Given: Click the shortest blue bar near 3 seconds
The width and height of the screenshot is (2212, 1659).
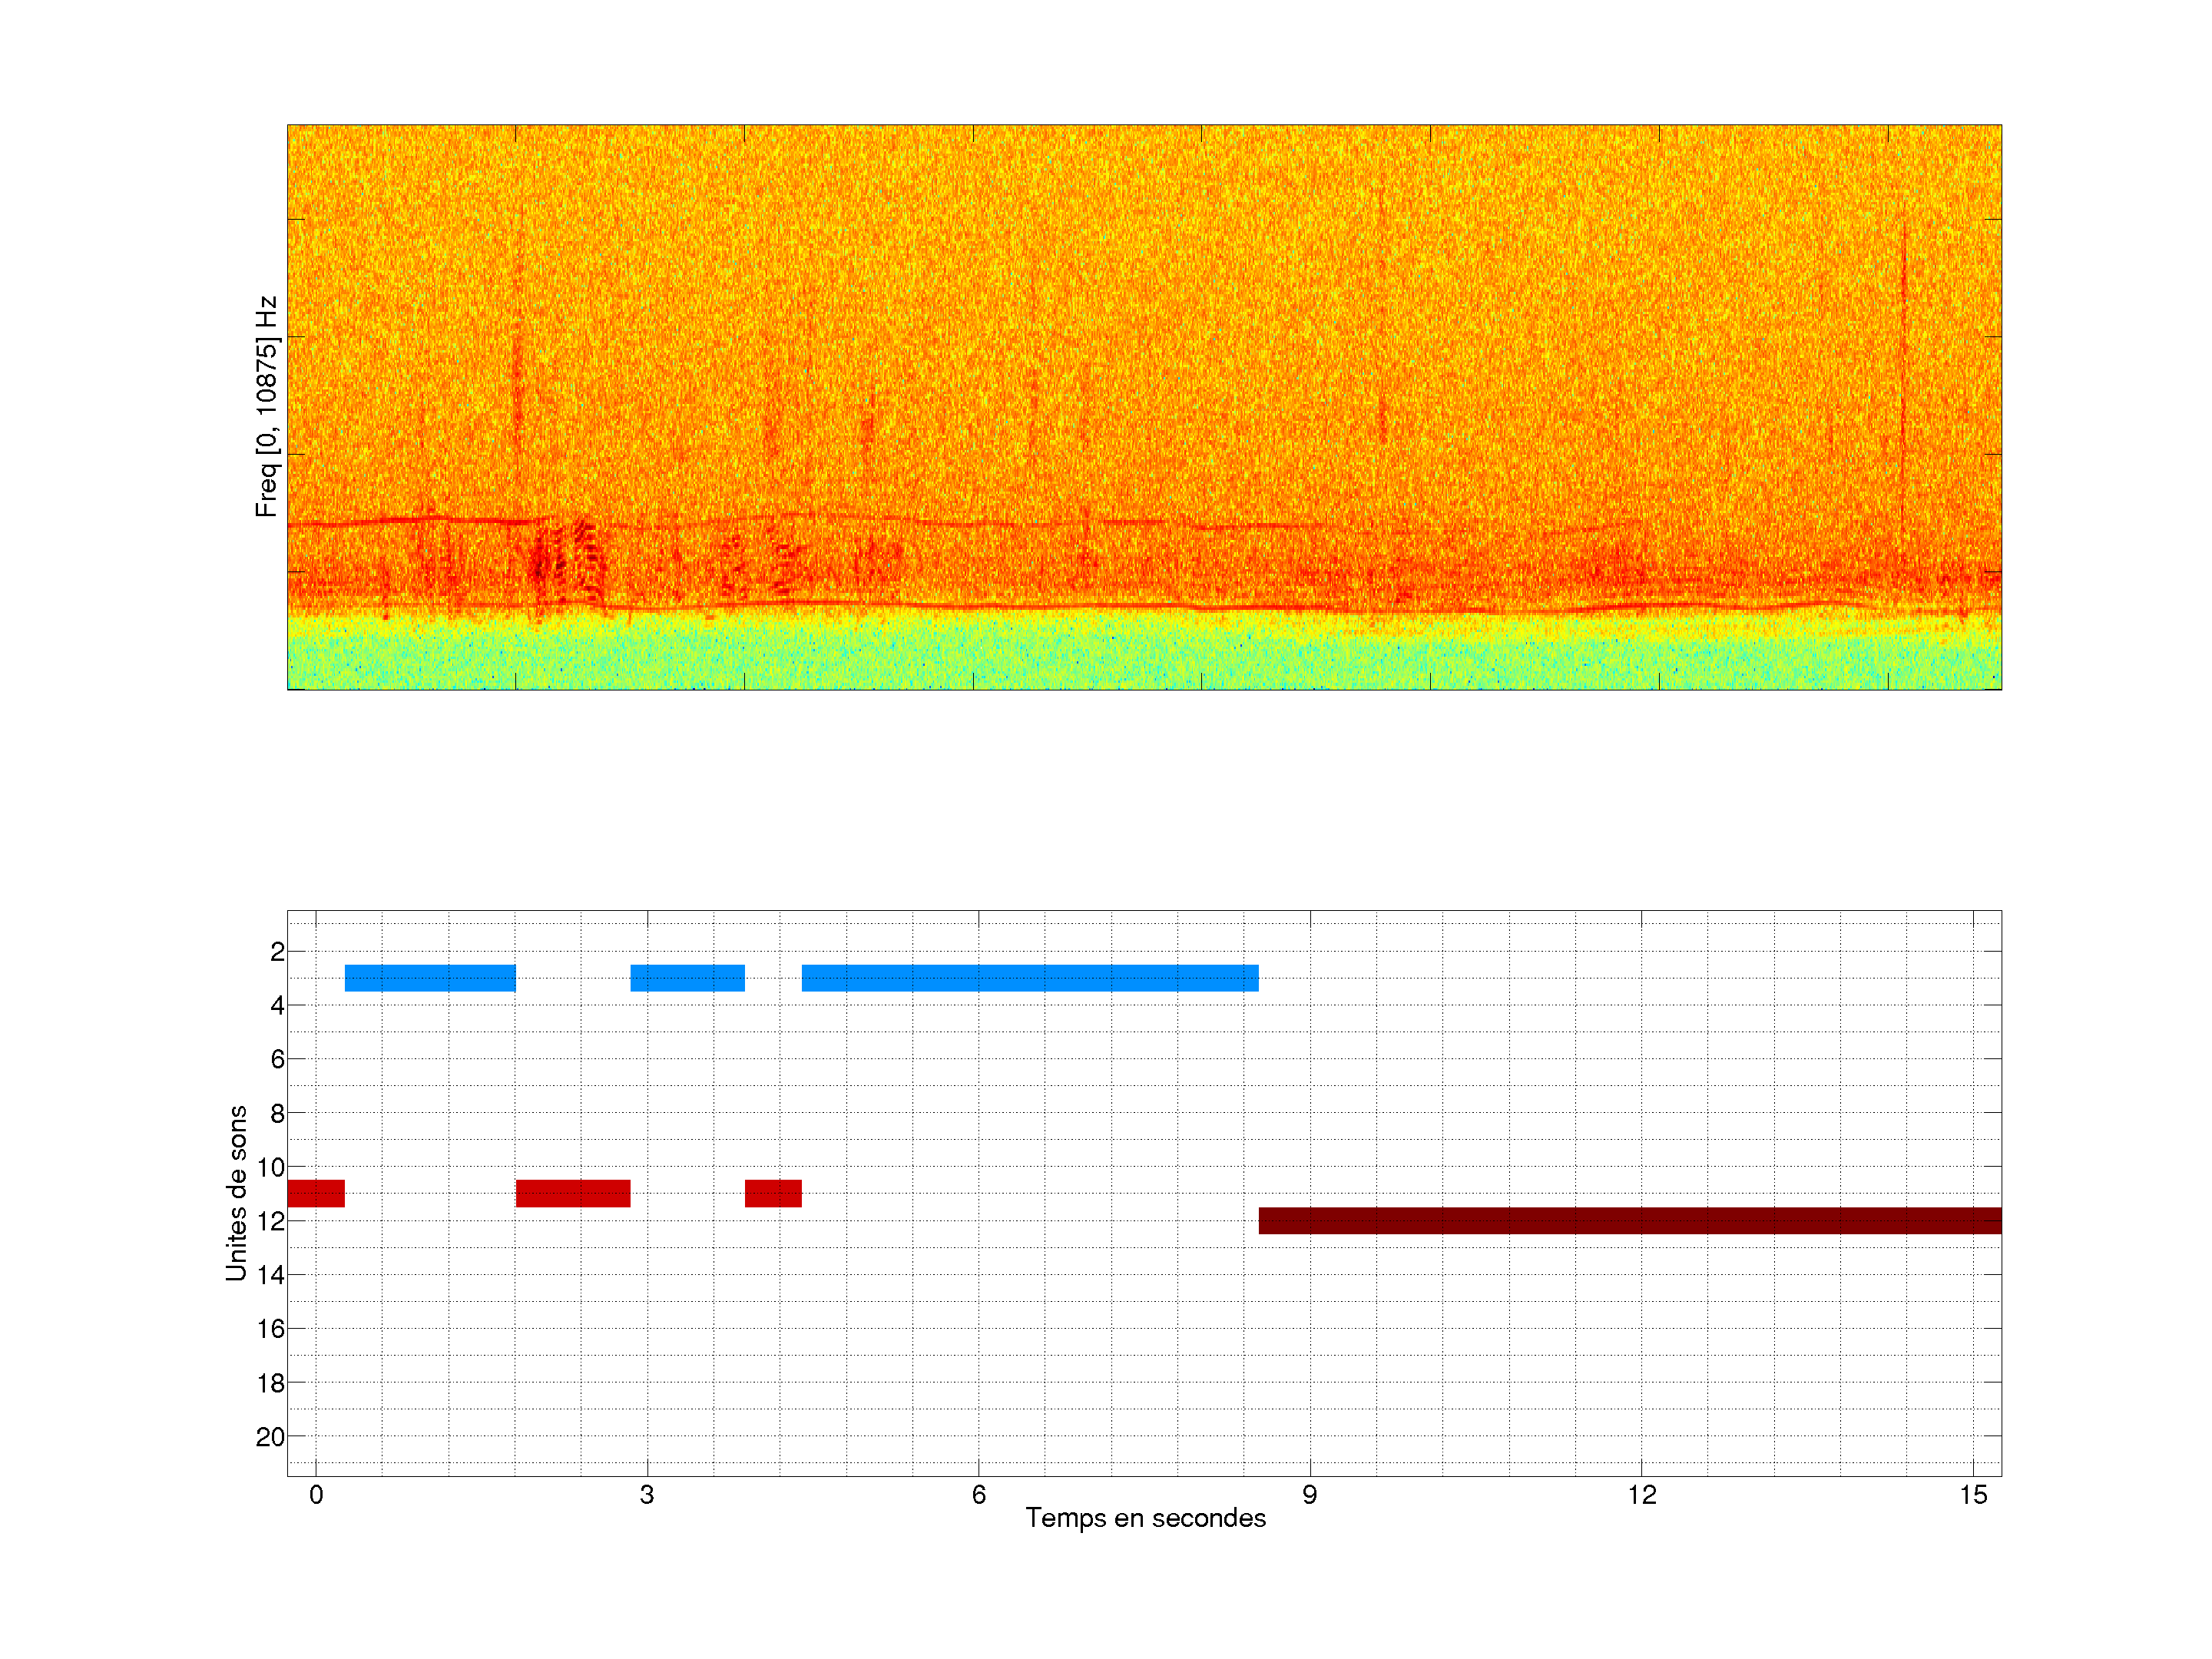Looking at the screenshot, I should (x=687, y=978).
